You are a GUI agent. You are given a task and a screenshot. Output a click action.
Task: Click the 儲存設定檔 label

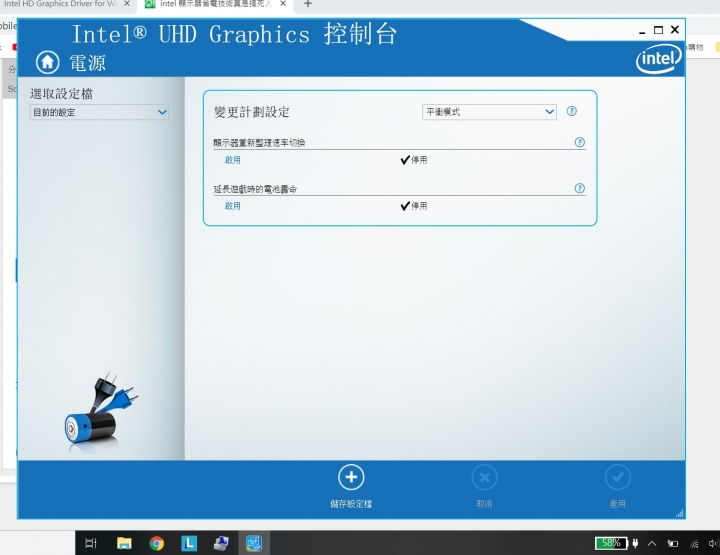click(351, 504)
